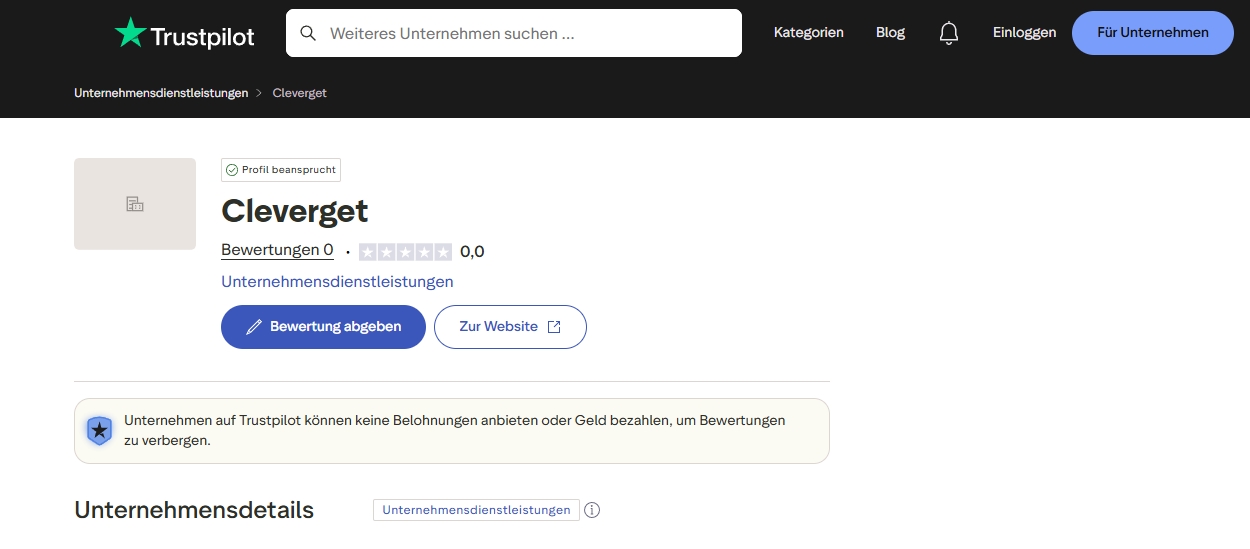Screen dimensions: 1250x549
Task: Click the shield star icon in notice
Action: click(99, 431)
